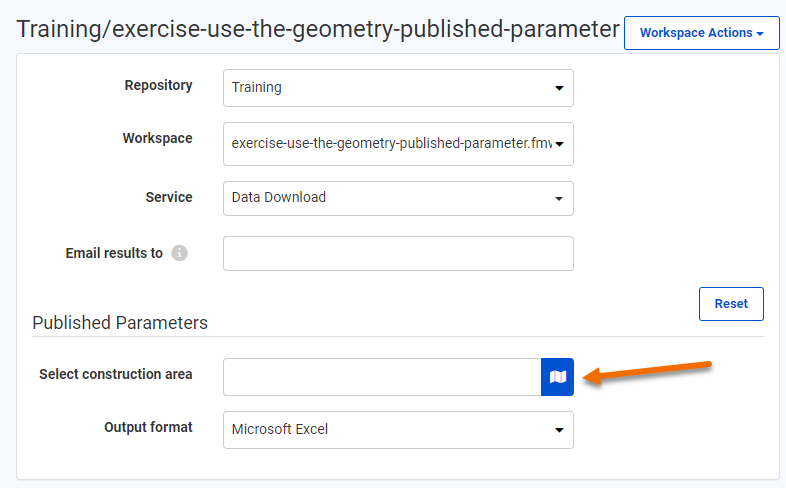Expand the Repository dropdown showing Training
The image size is (786, 488).
(x=398, y=87)
